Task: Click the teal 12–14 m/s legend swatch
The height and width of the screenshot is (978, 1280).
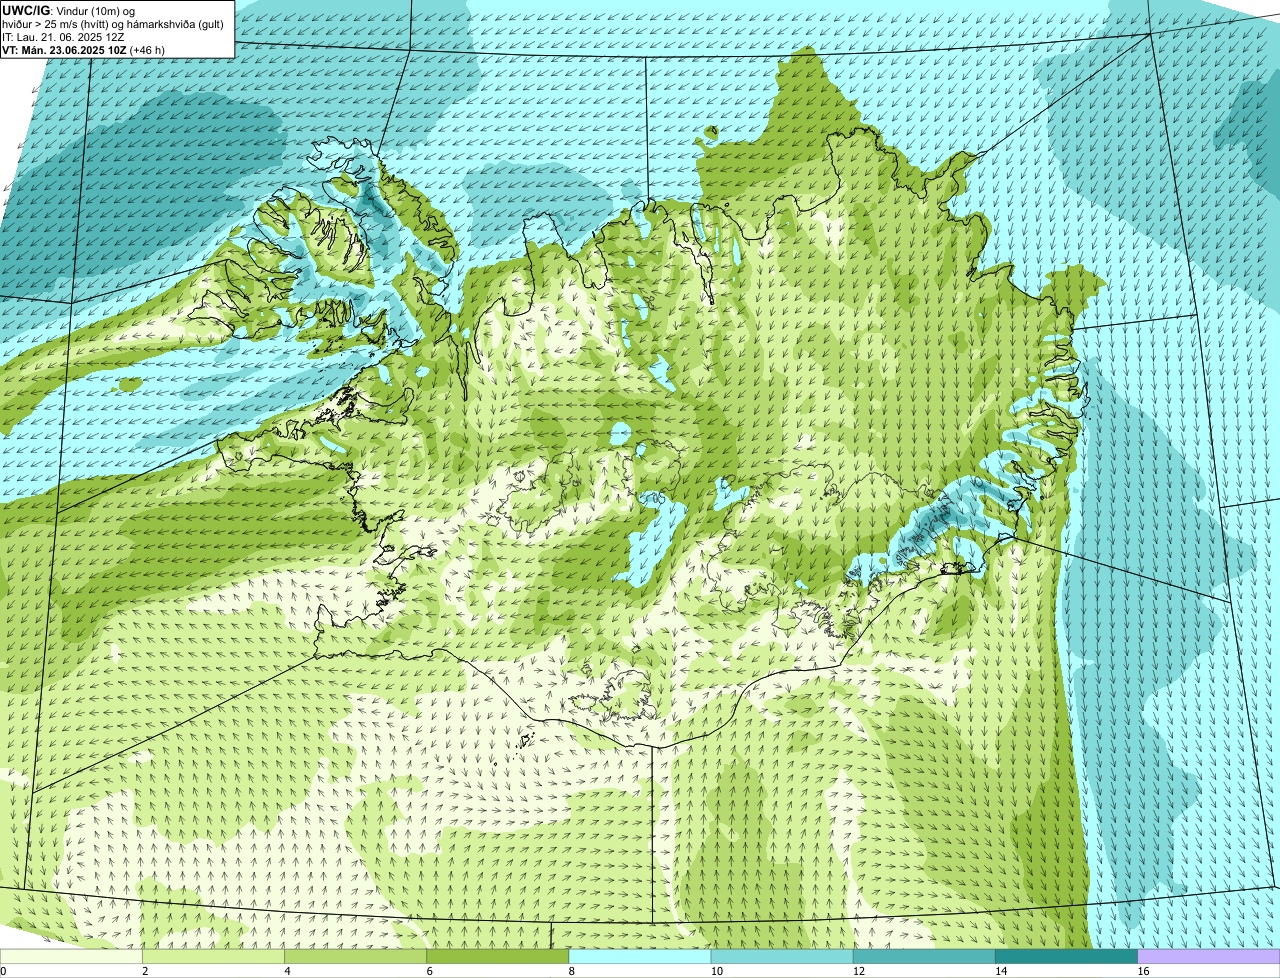Action: click(x=924, y=956)
